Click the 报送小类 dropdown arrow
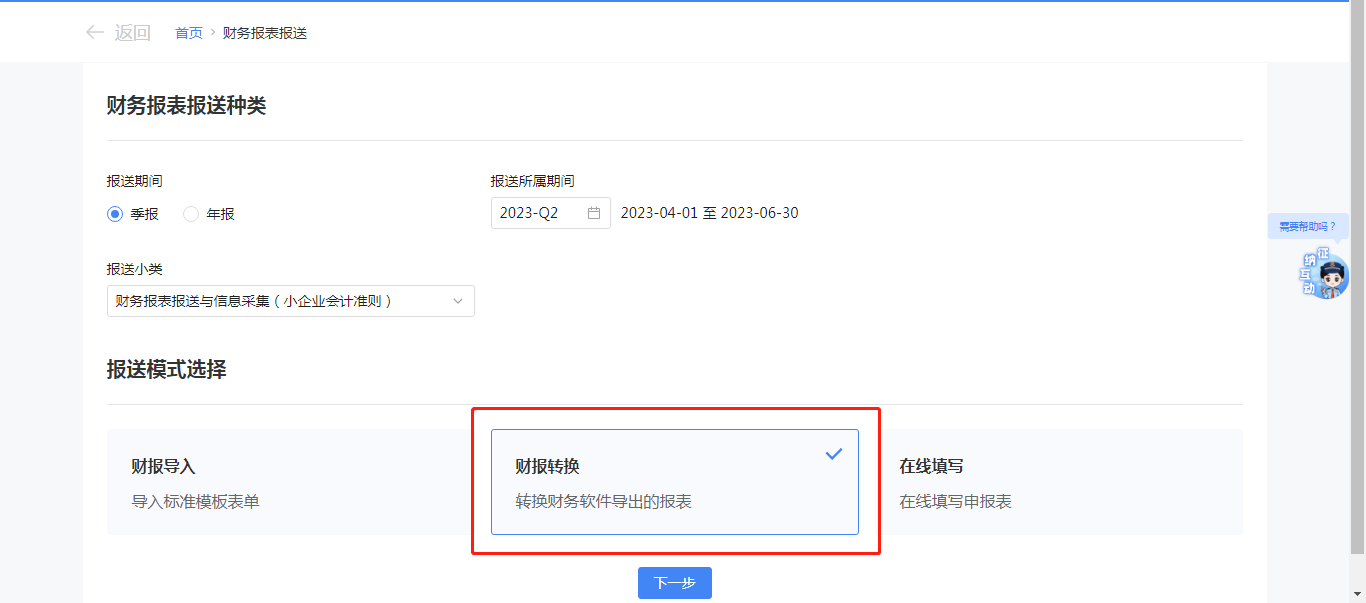 [458, 301]
